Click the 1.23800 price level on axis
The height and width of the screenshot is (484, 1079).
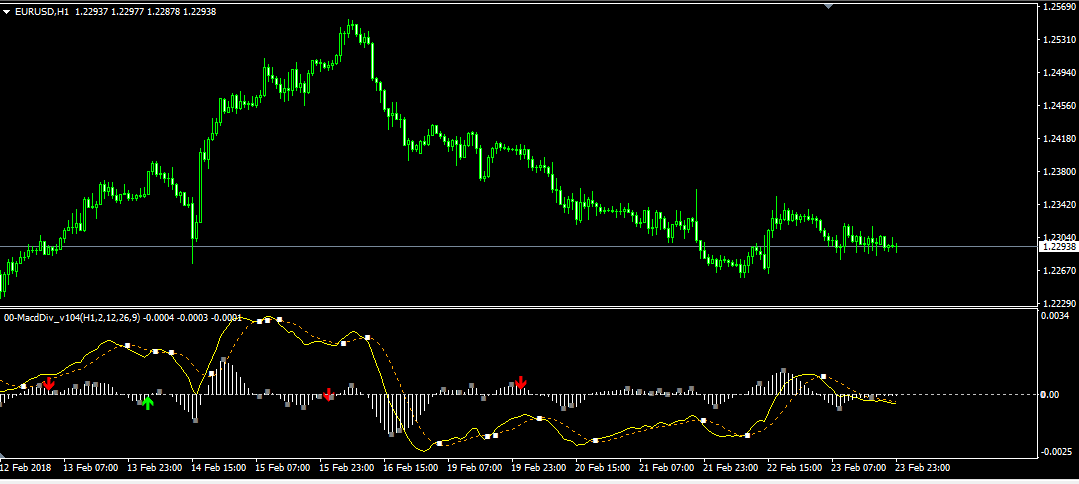click(1058, 172)
